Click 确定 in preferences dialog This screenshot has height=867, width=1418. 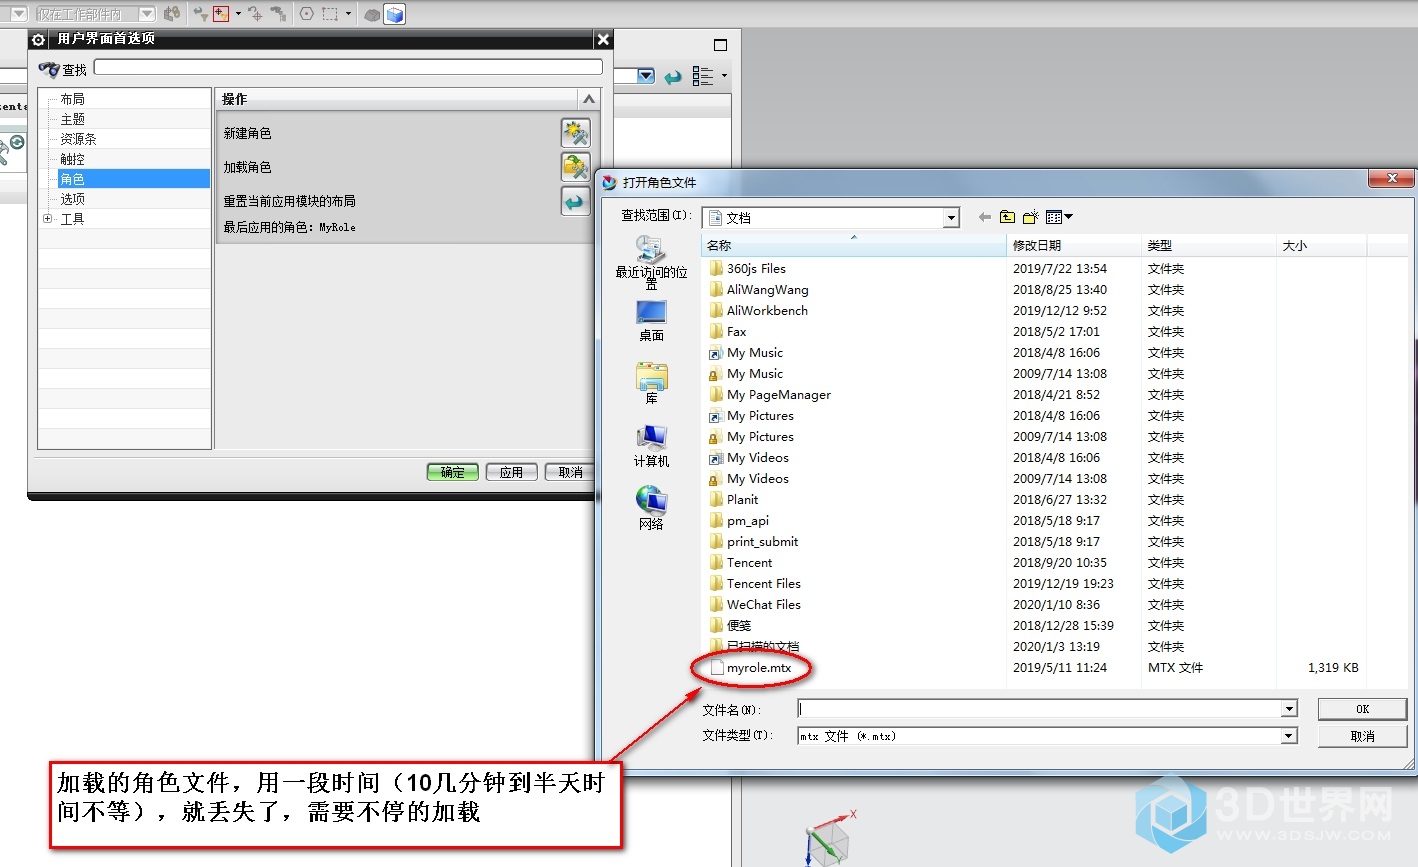(x=453, y=472)
